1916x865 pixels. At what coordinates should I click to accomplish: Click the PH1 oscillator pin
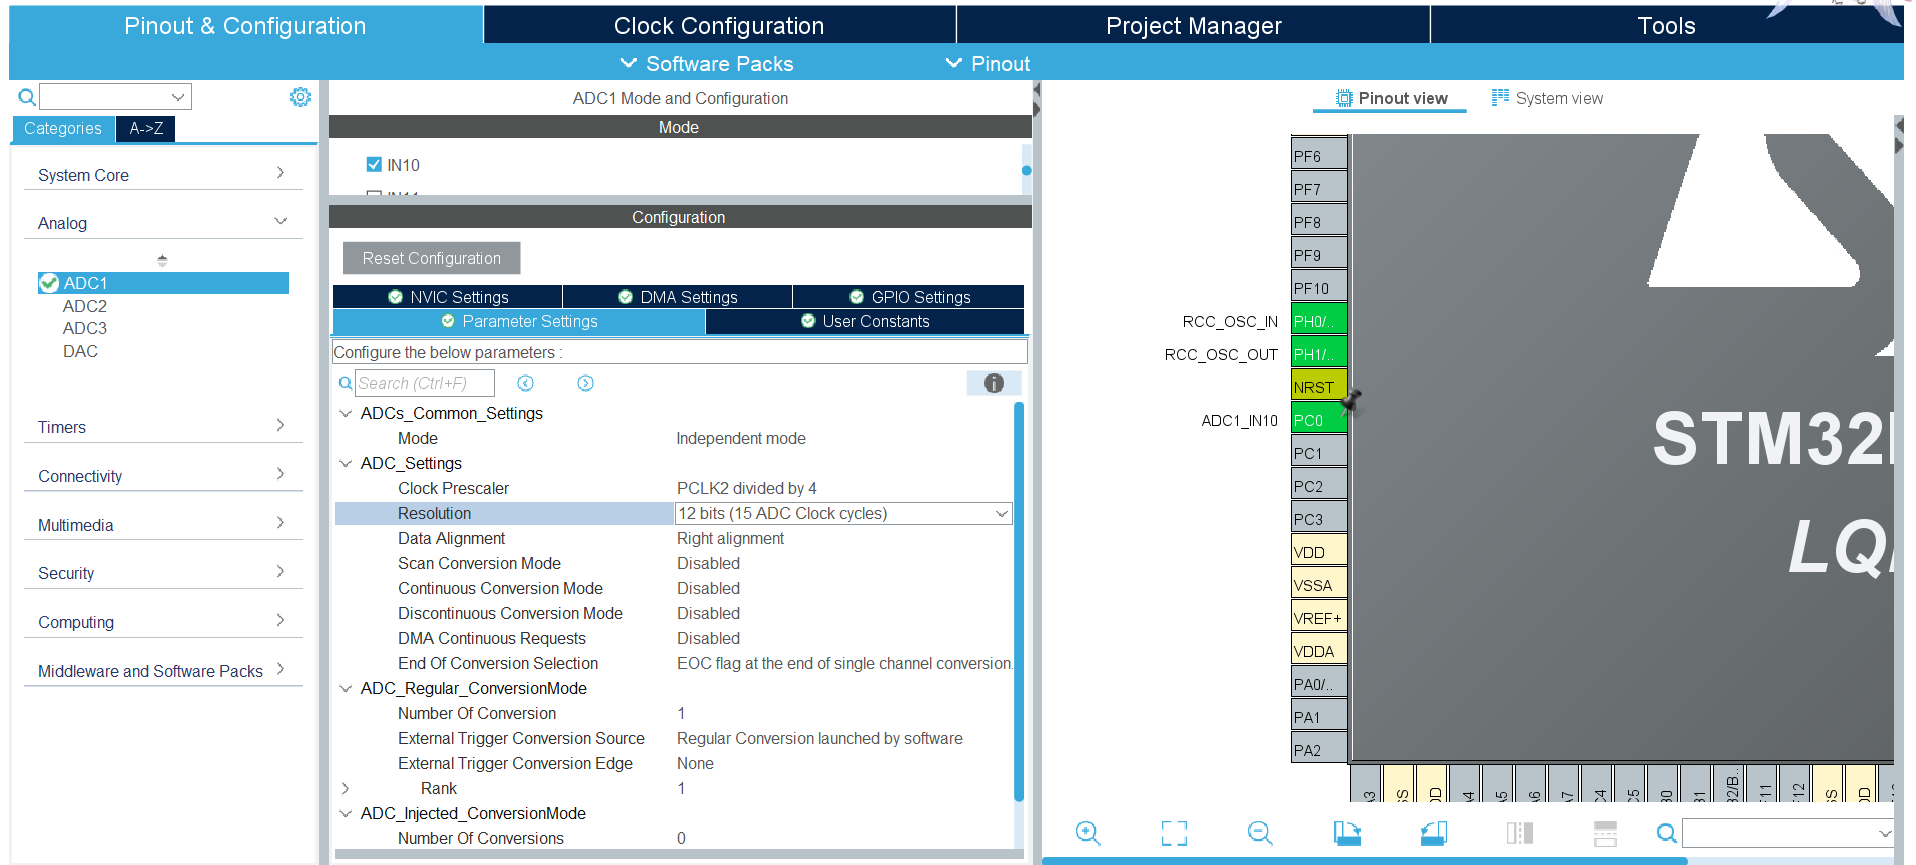[1319, 354]
